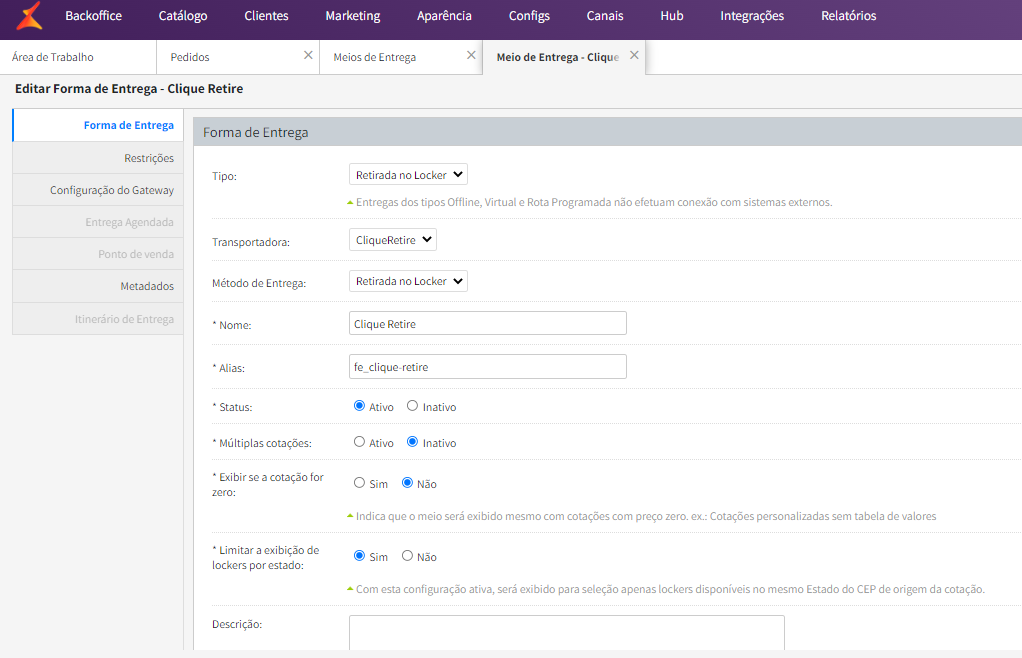This screenshot has width=1022, height=658.
Task: Select Forma de Entrega in the sidebar
Action: (98, 125)
